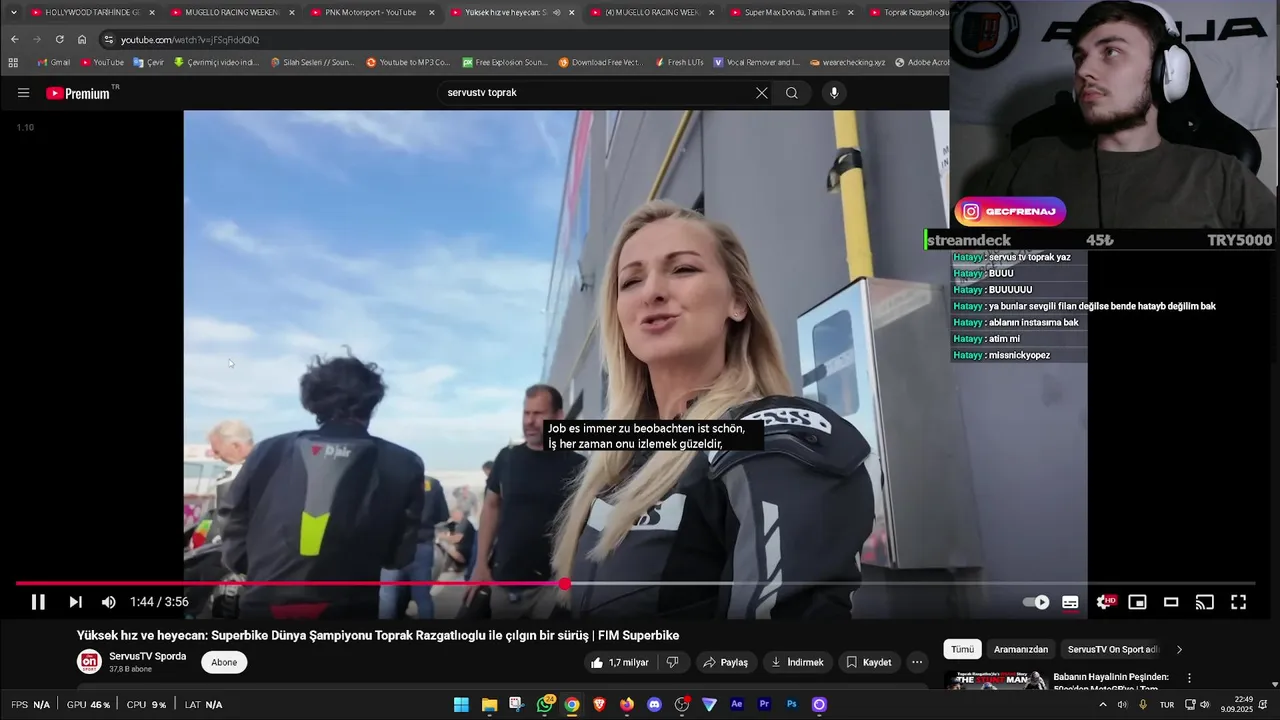Show hidden system tray icons
The height and width of the screenshot is (720, 1280).
[x=1103, y=705]
